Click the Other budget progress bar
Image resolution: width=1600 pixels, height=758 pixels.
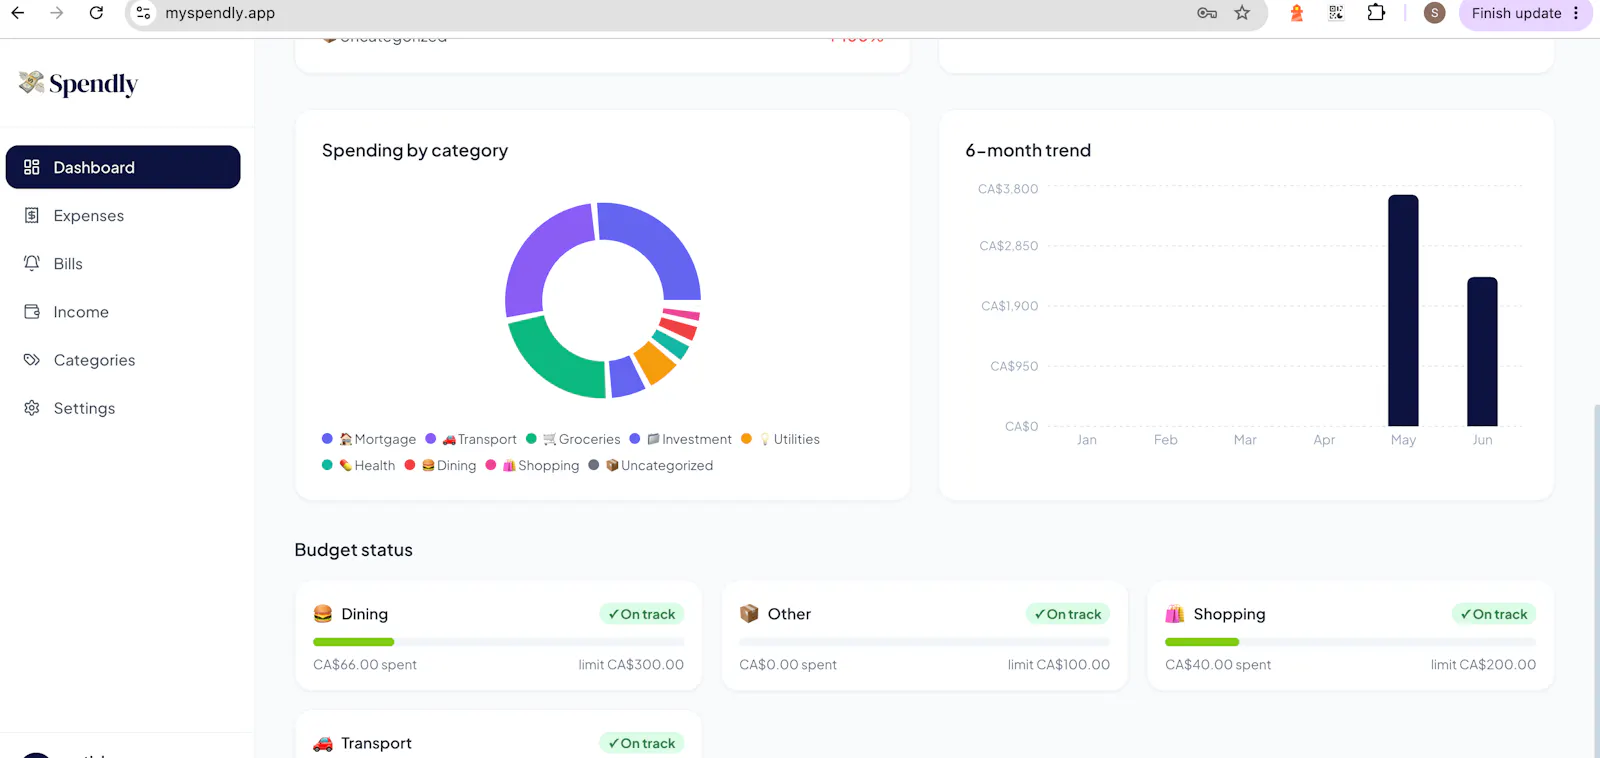[x=924, y=642]
